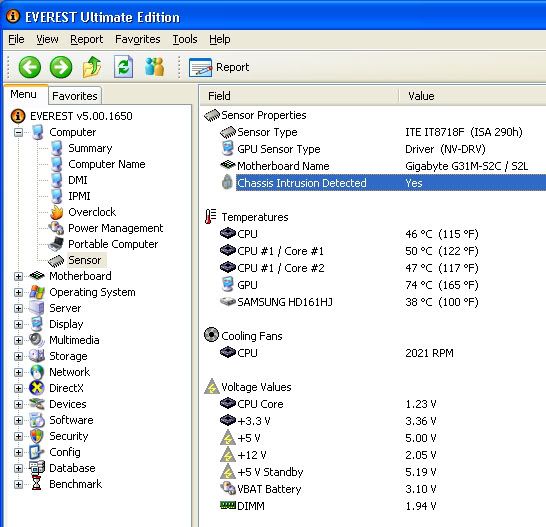
Task: Open the Manage users people icon
Action: pyautogui.click(x=154, y=67)
